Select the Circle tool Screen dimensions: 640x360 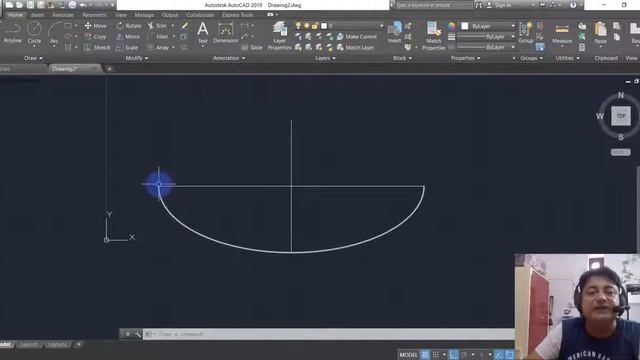coord(34,33)
